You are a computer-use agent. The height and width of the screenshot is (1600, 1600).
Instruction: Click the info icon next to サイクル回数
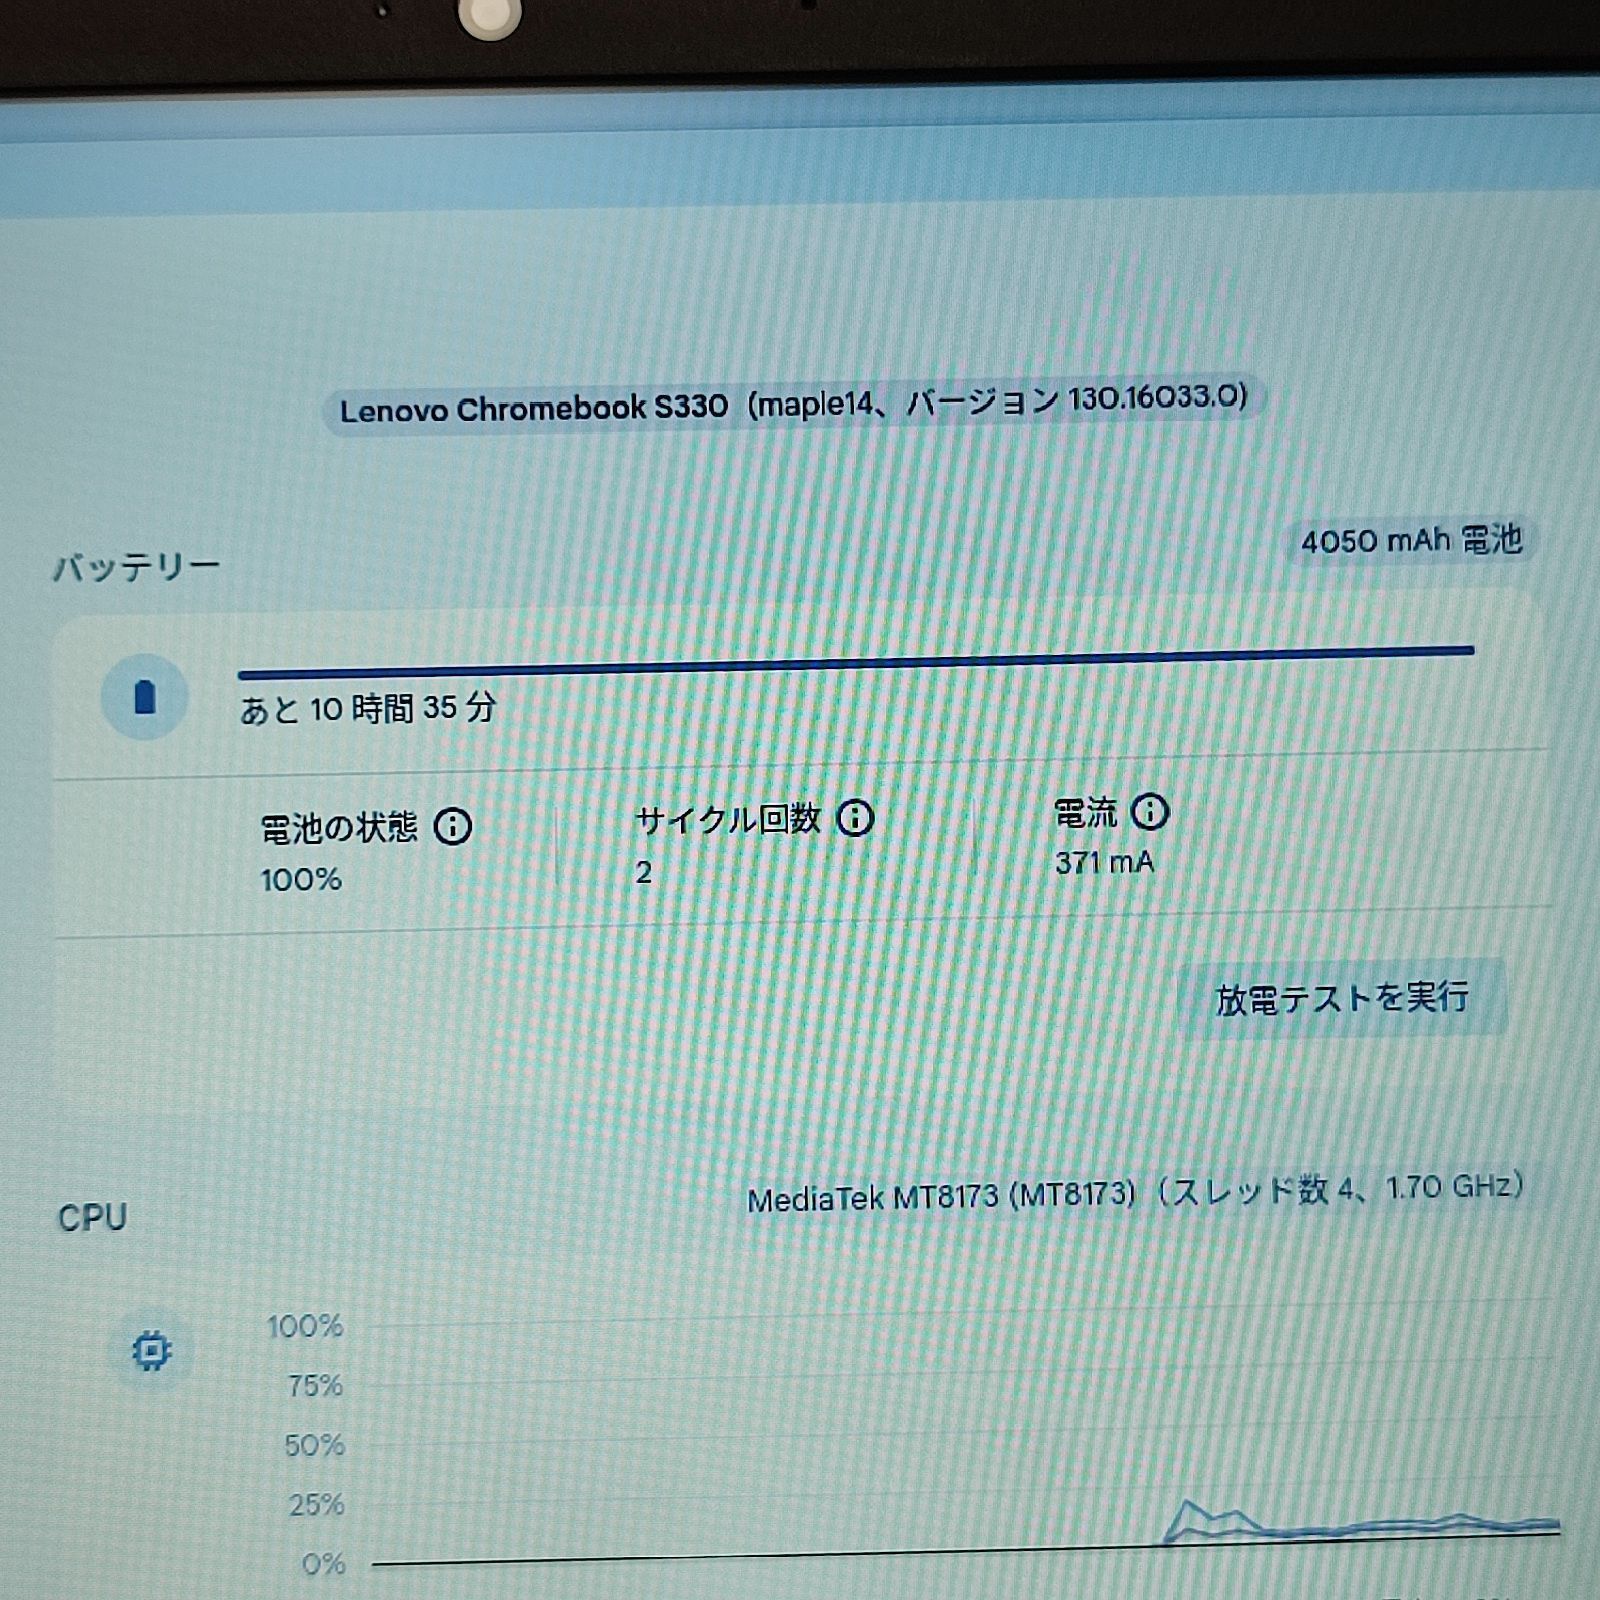point(855,818)
